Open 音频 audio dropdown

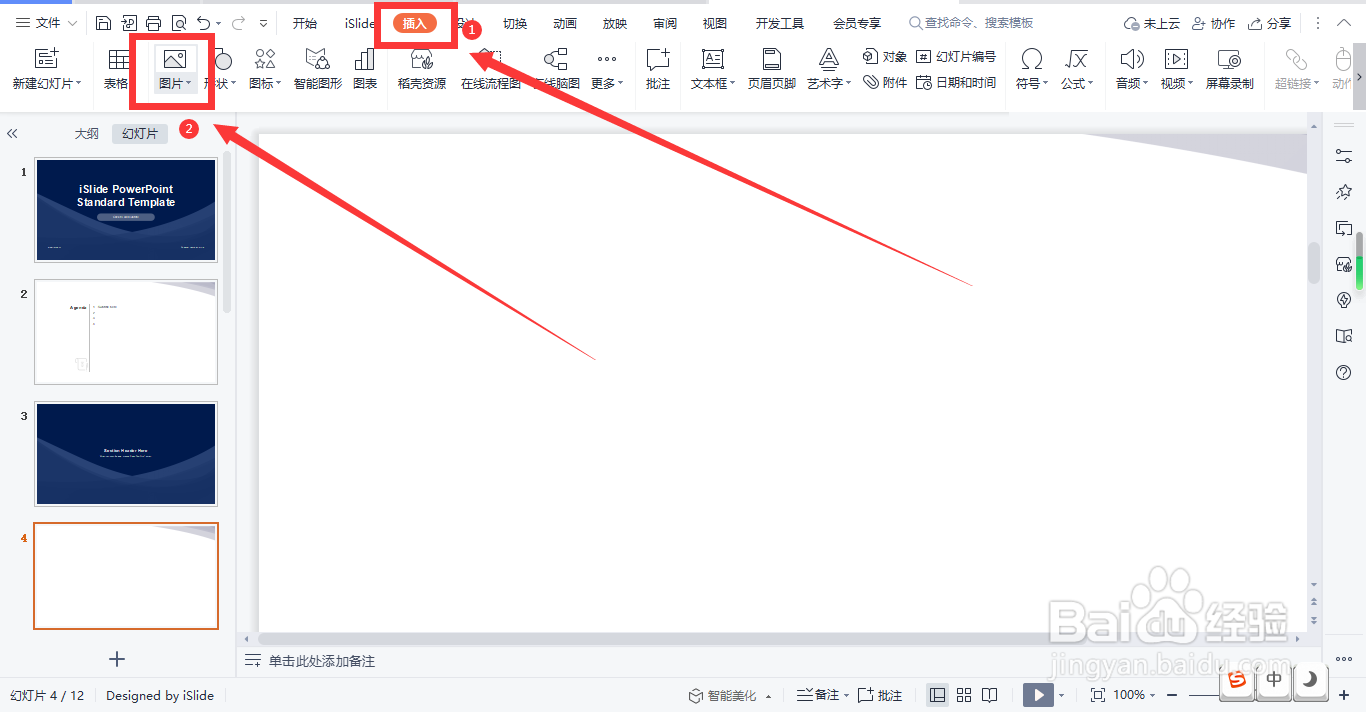[x=1132, y=84]
